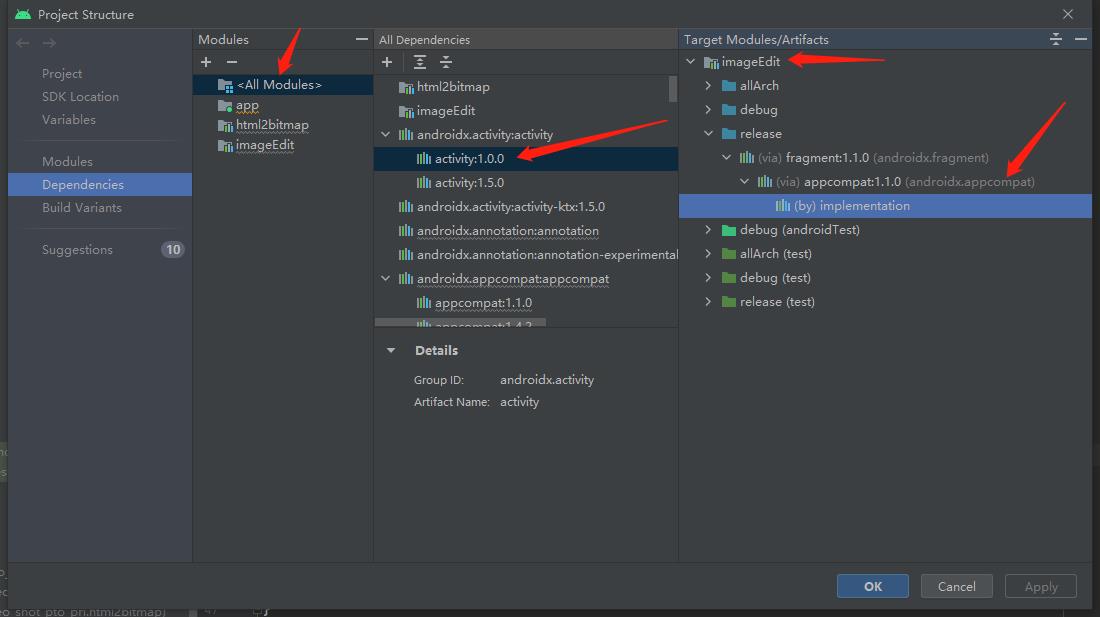The height and width of the screenshot is (617, 1100).
Task: Click the release (test) folder icon
Action: pos(729,301)
